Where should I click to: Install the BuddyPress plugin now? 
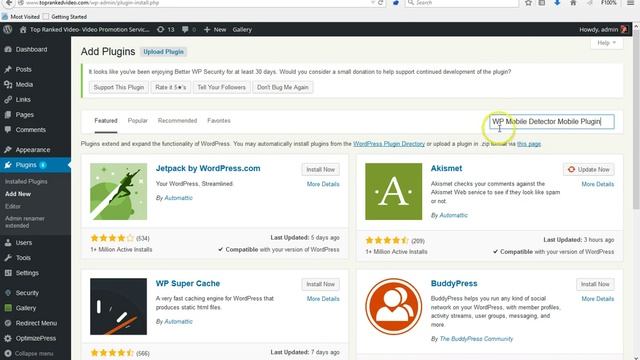pos(595,284)
